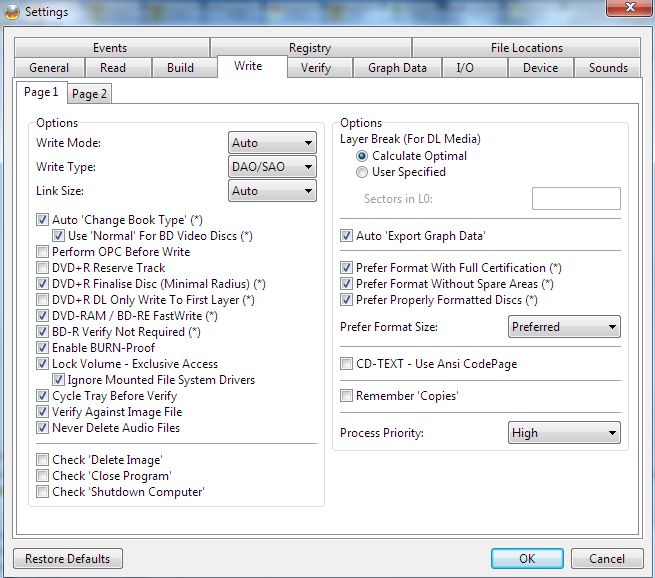The image size is (655, 578).
Task: Toggle Lock Volume - Exclusive Access
Action: pyautogui.click(x=42, y=364)
